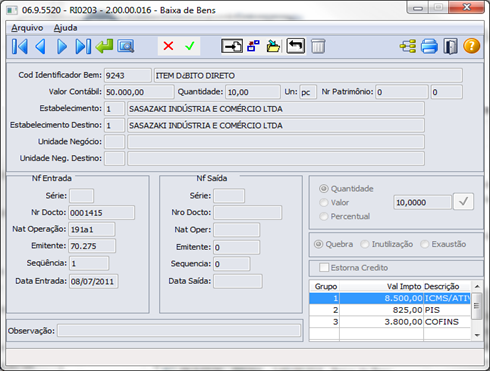The width and height of the screenshot is (490, 371).
Task: Select the Valor radio button
Action: pyautogui.click(x=324, y=202)
